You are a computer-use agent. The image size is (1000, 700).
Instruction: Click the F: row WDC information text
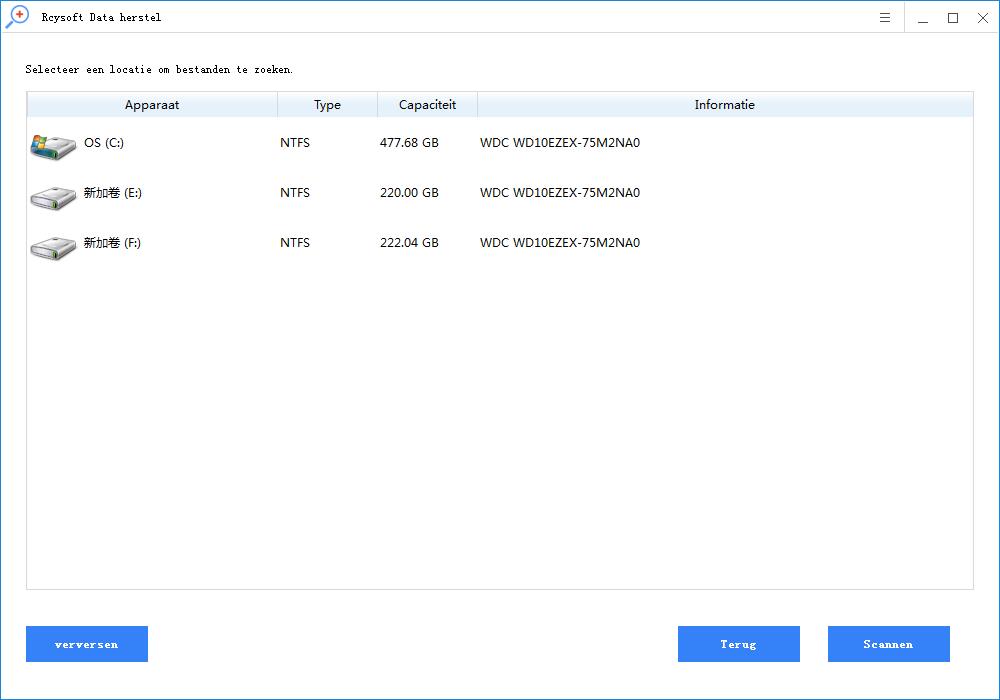pos(559,243)
